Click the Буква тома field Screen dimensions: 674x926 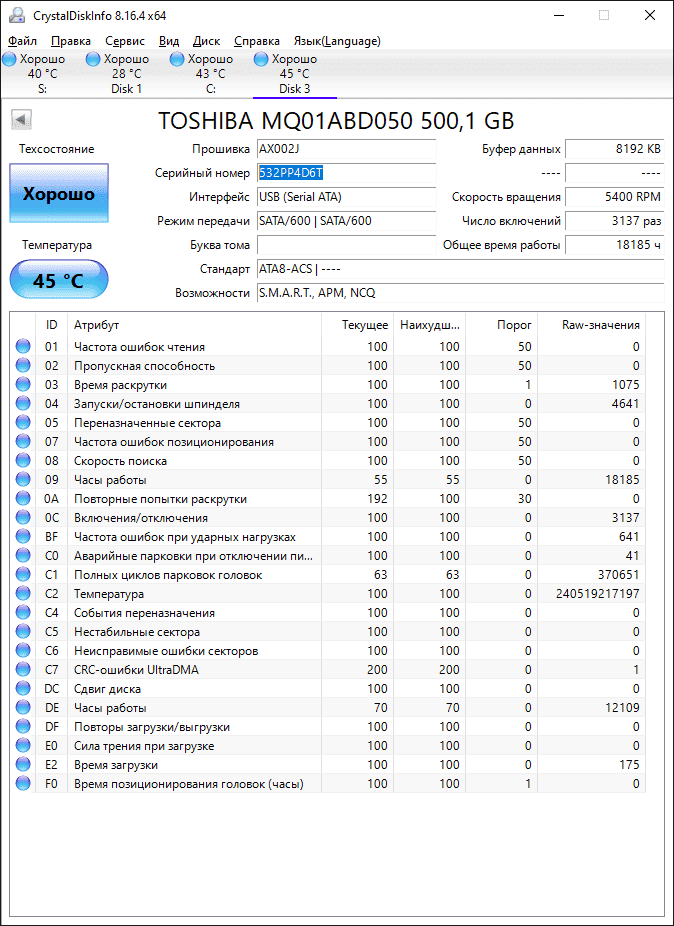tap(346, 245)
